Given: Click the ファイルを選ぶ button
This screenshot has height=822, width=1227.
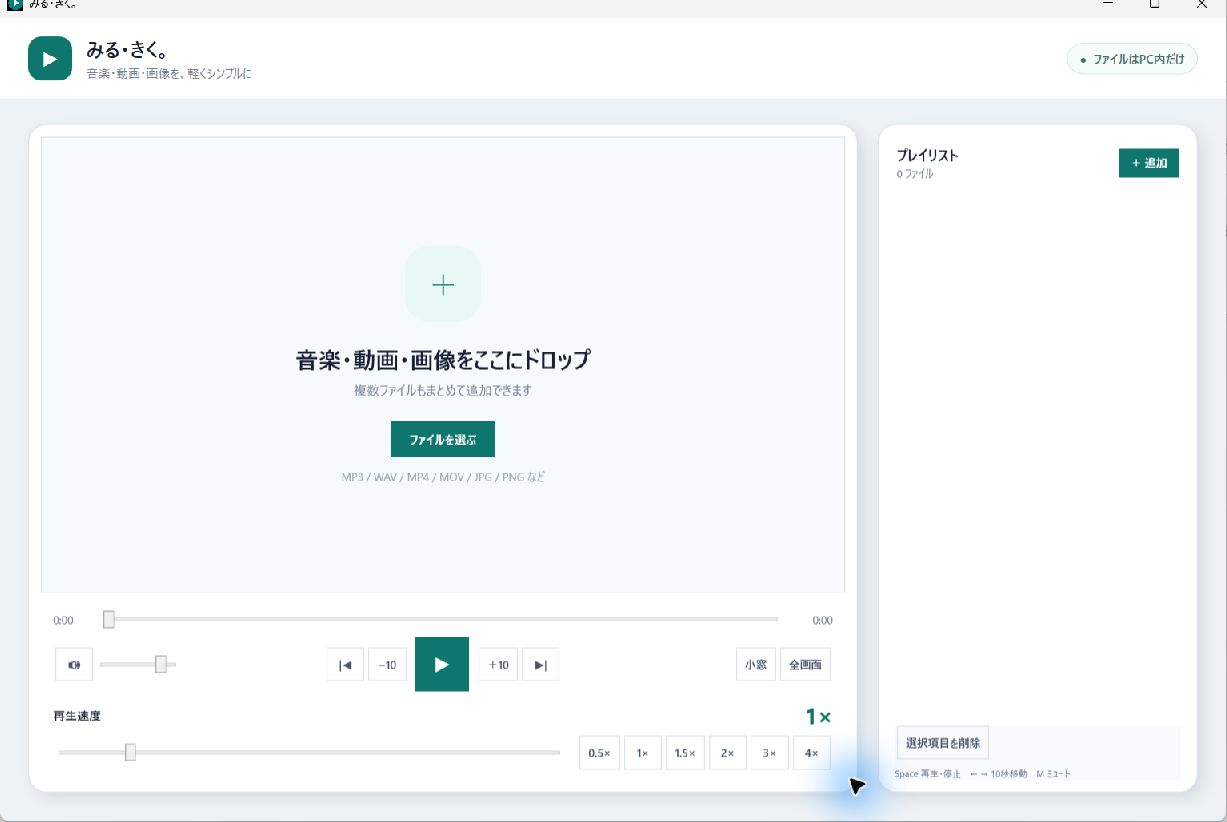Looking at the screenshot, I should (443, 439).
